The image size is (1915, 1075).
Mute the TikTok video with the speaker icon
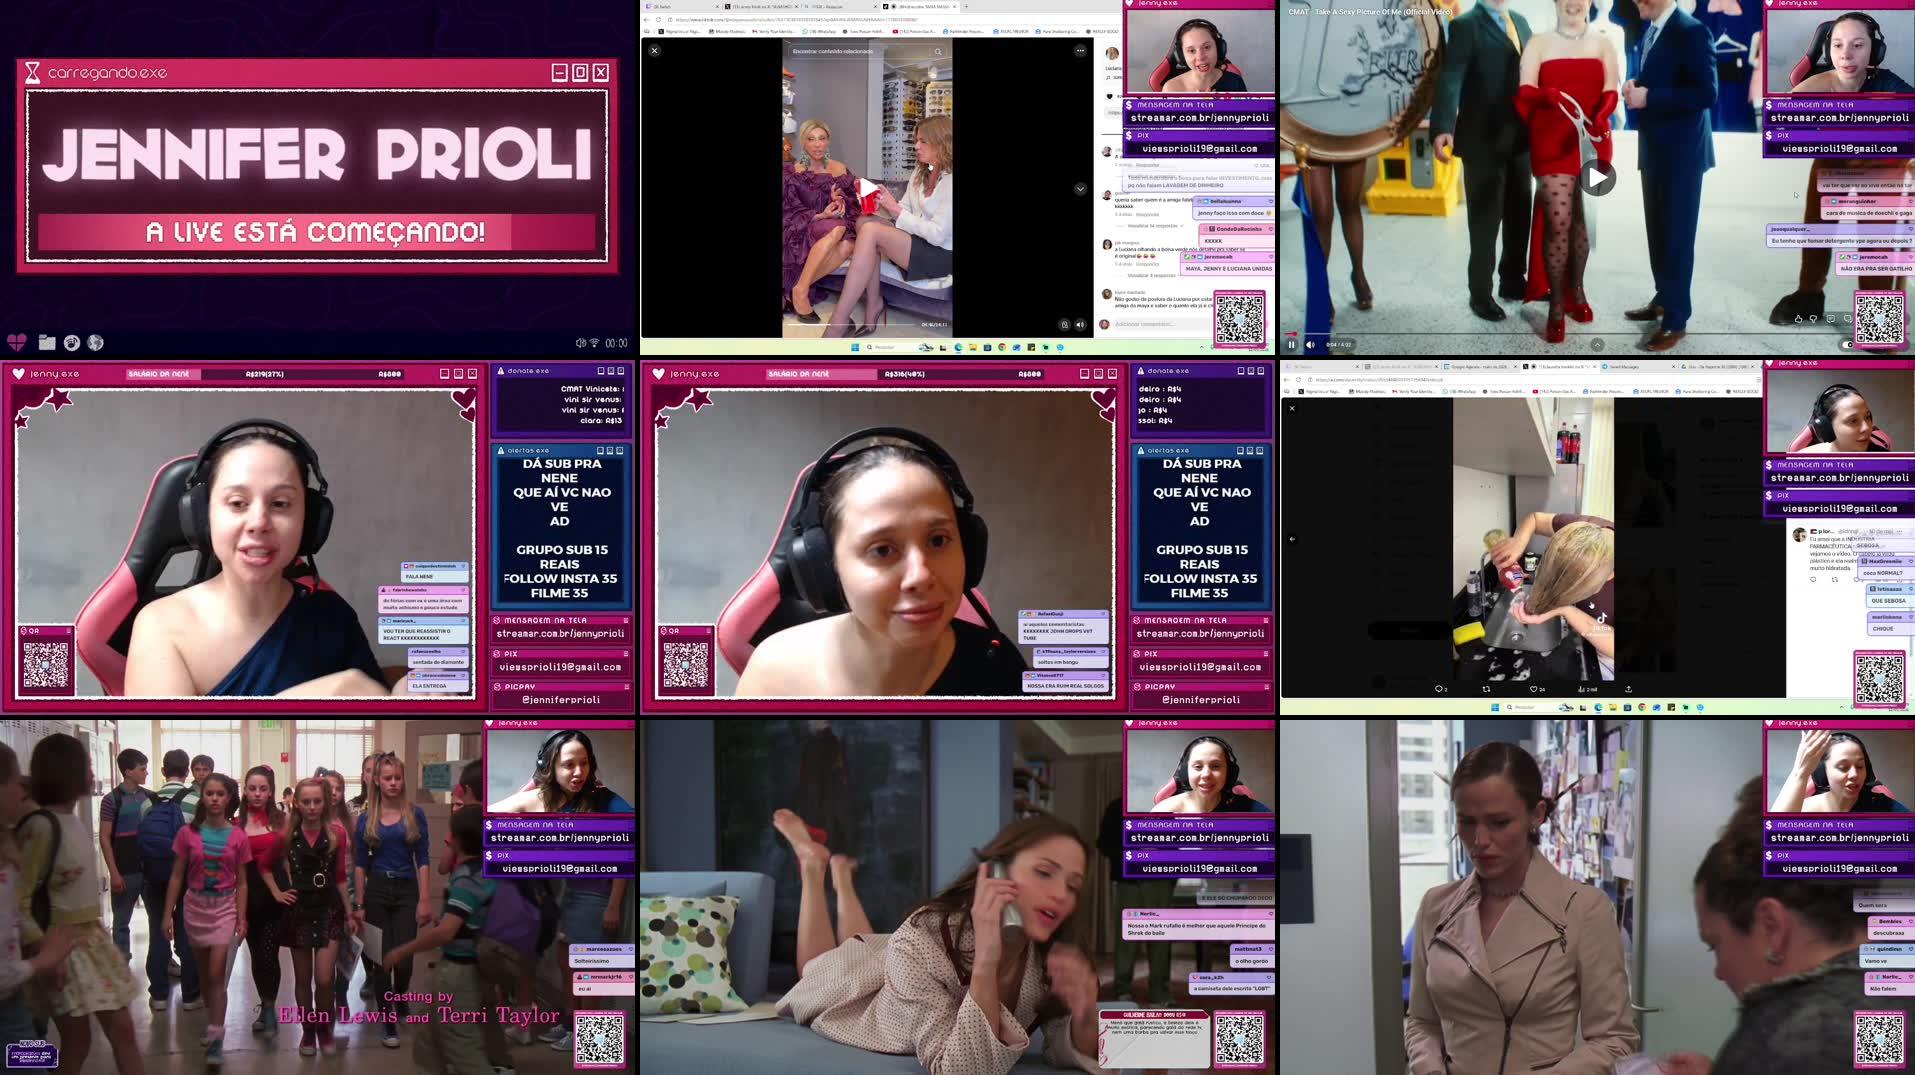[x=1080, y=324]
